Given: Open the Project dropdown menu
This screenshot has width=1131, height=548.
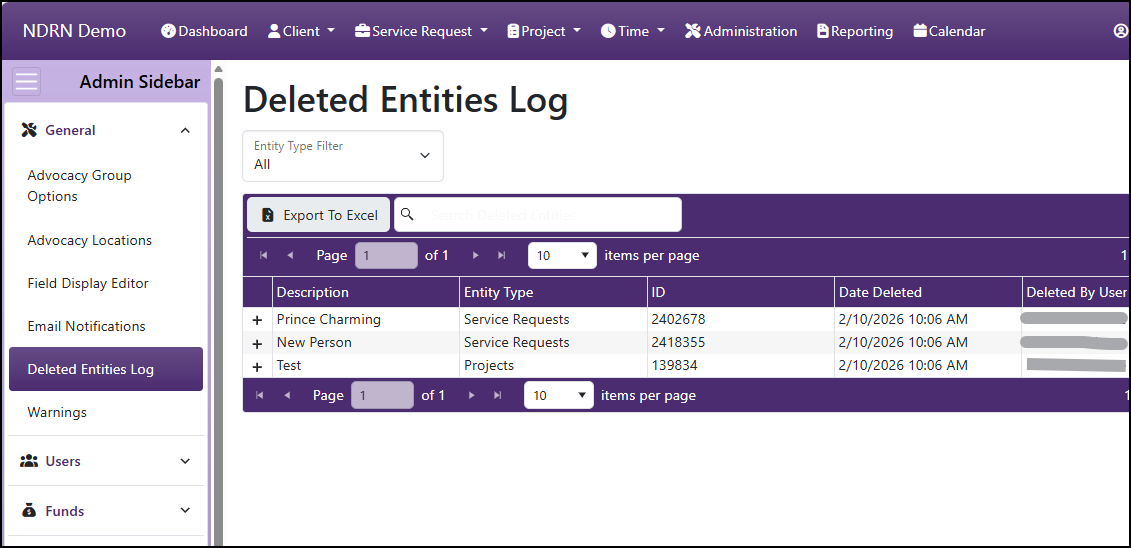Looking at the screenshot, I should coord(544,31).
